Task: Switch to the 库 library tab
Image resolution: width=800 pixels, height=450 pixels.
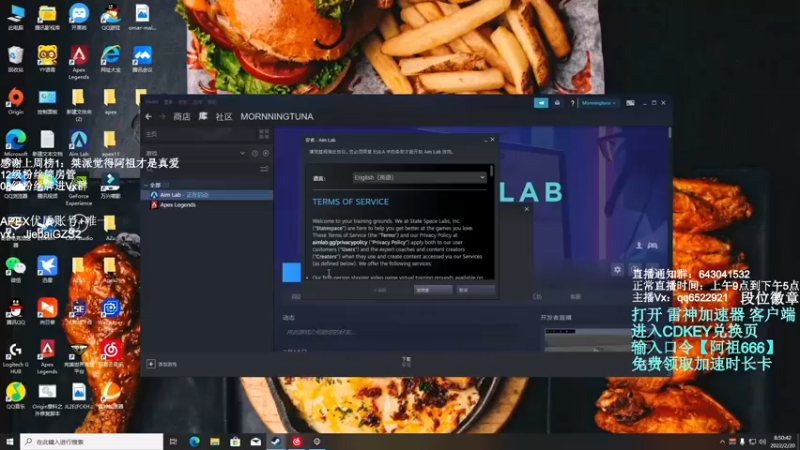Action: (x=203, y=116)
